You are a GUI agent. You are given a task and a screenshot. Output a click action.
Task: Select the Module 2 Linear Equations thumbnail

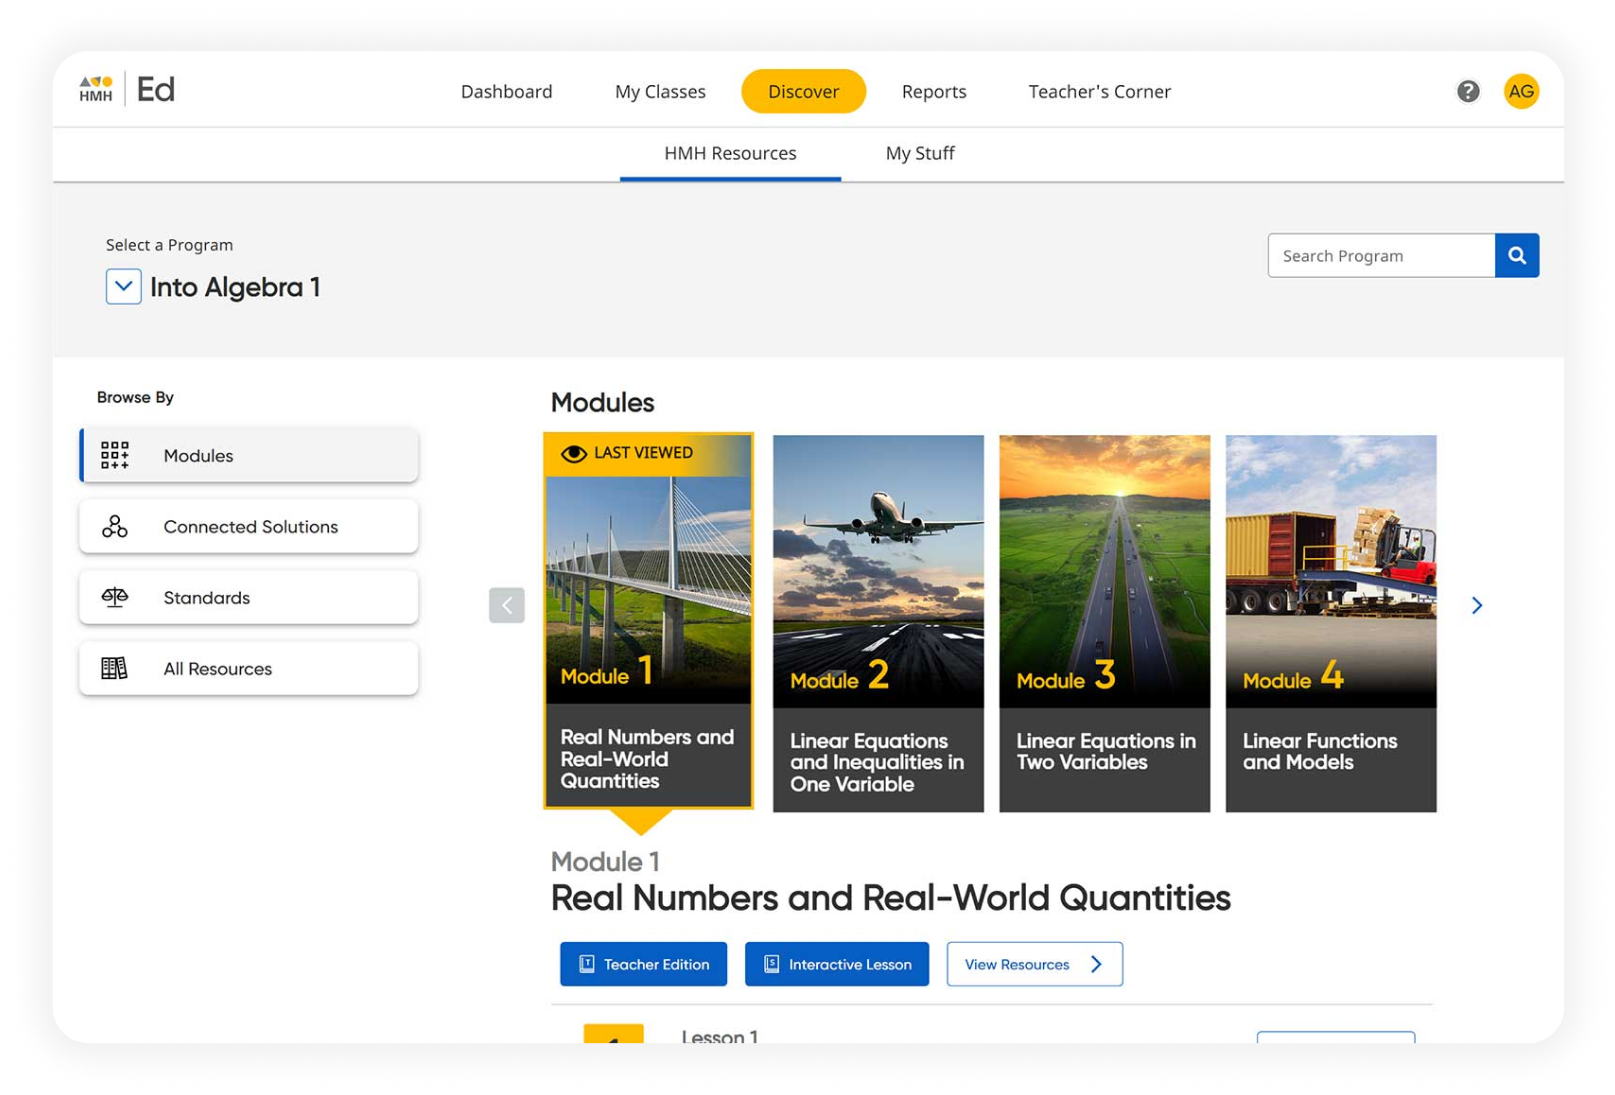pos(878,620)
